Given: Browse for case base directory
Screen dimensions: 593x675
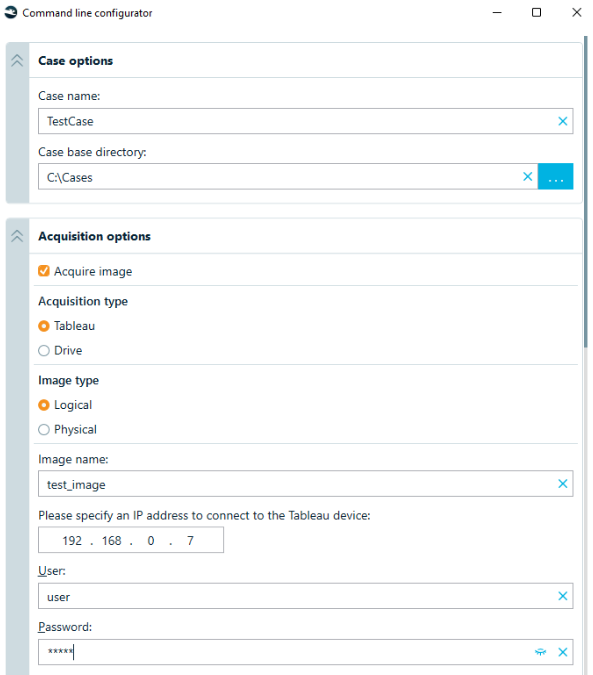Looking at the screenshot, I should [x=555, y=176].
